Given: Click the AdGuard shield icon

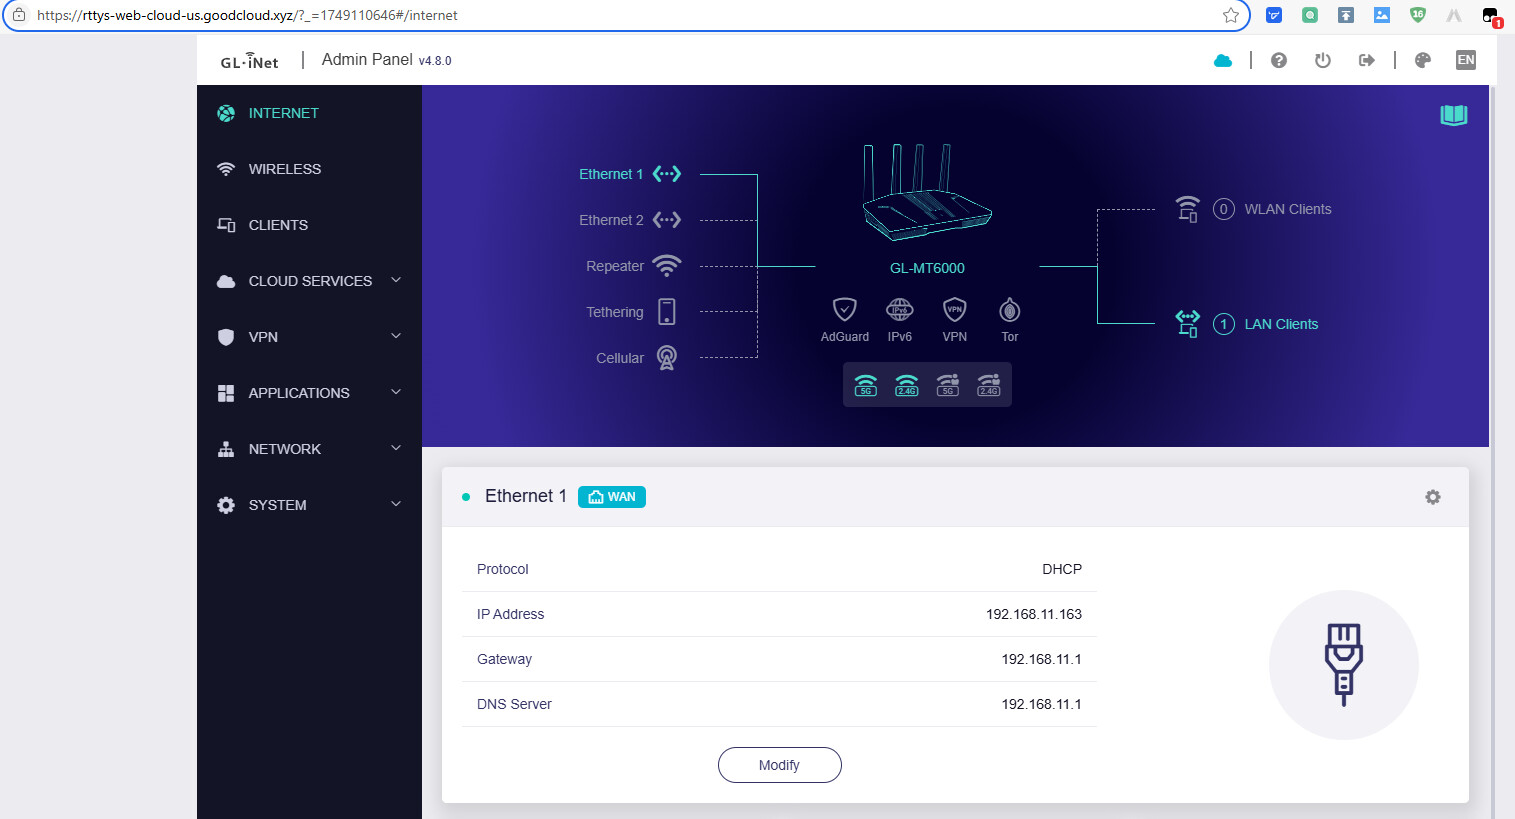Looking at the screenshot, I should 844,310.
